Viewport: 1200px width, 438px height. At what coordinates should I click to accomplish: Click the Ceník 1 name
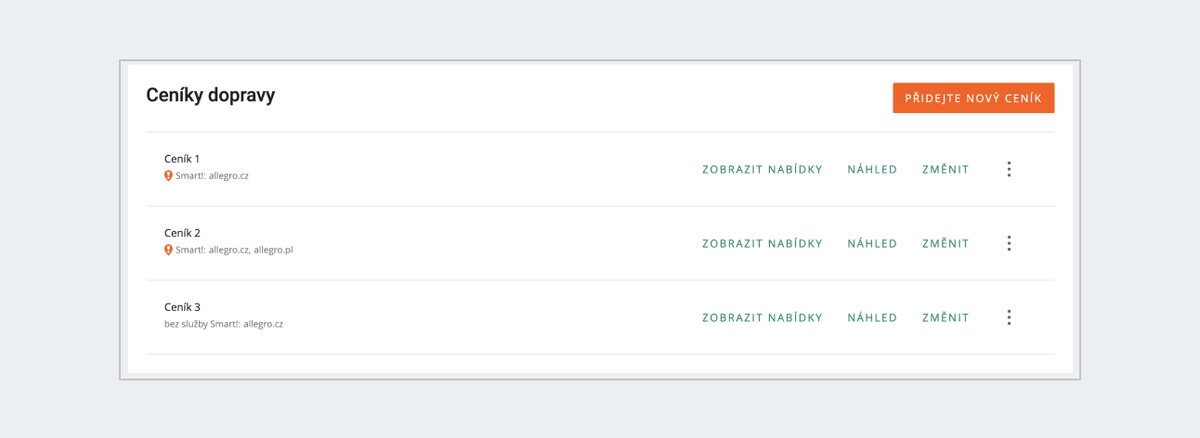[x=182, y=159]
